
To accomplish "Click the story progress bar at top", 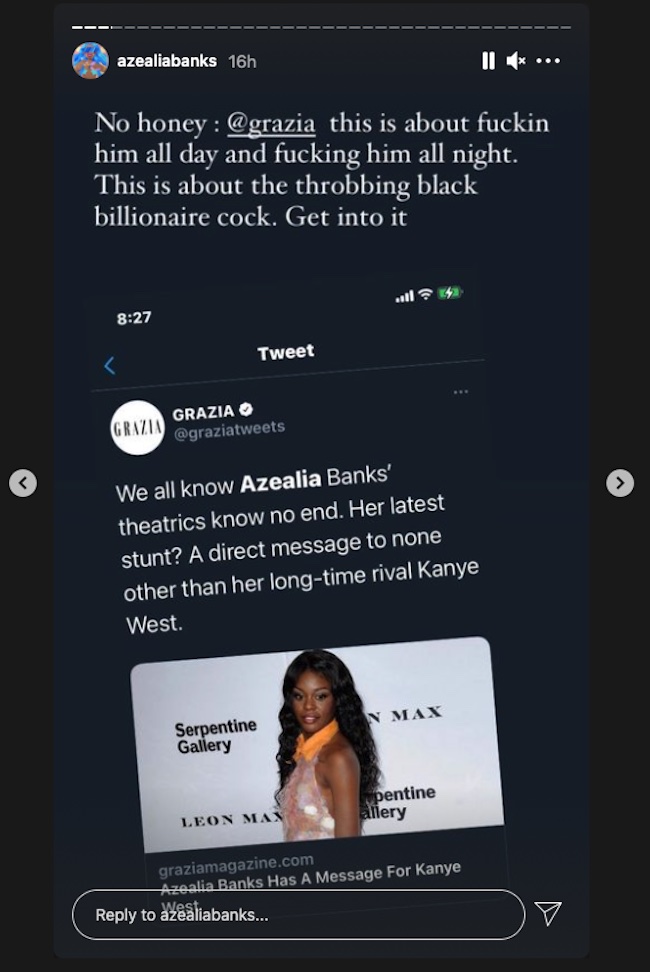I will [x=321, y=27].
